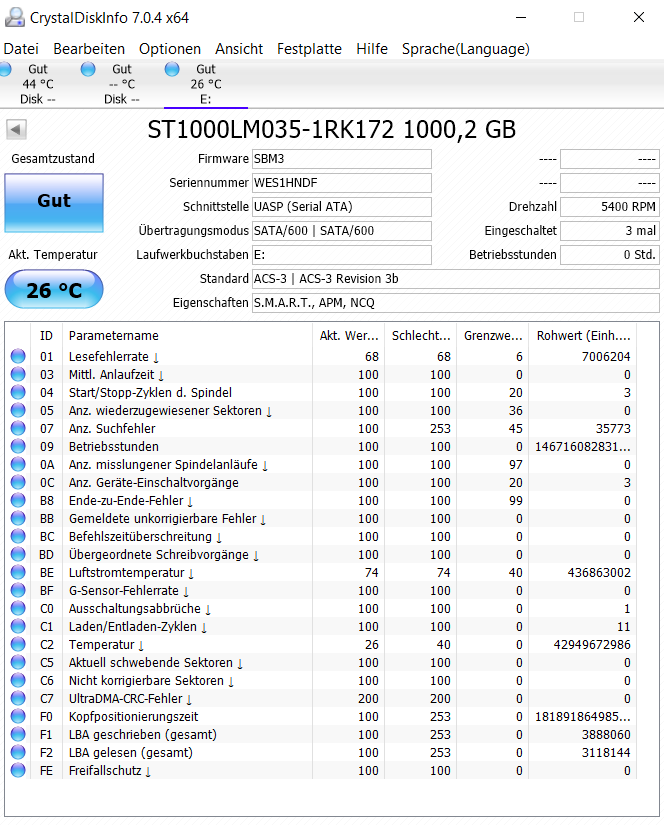664x825 pixels.
Task: Click status orb for LBA geschrieben row
Action: (x=18, y=734)
